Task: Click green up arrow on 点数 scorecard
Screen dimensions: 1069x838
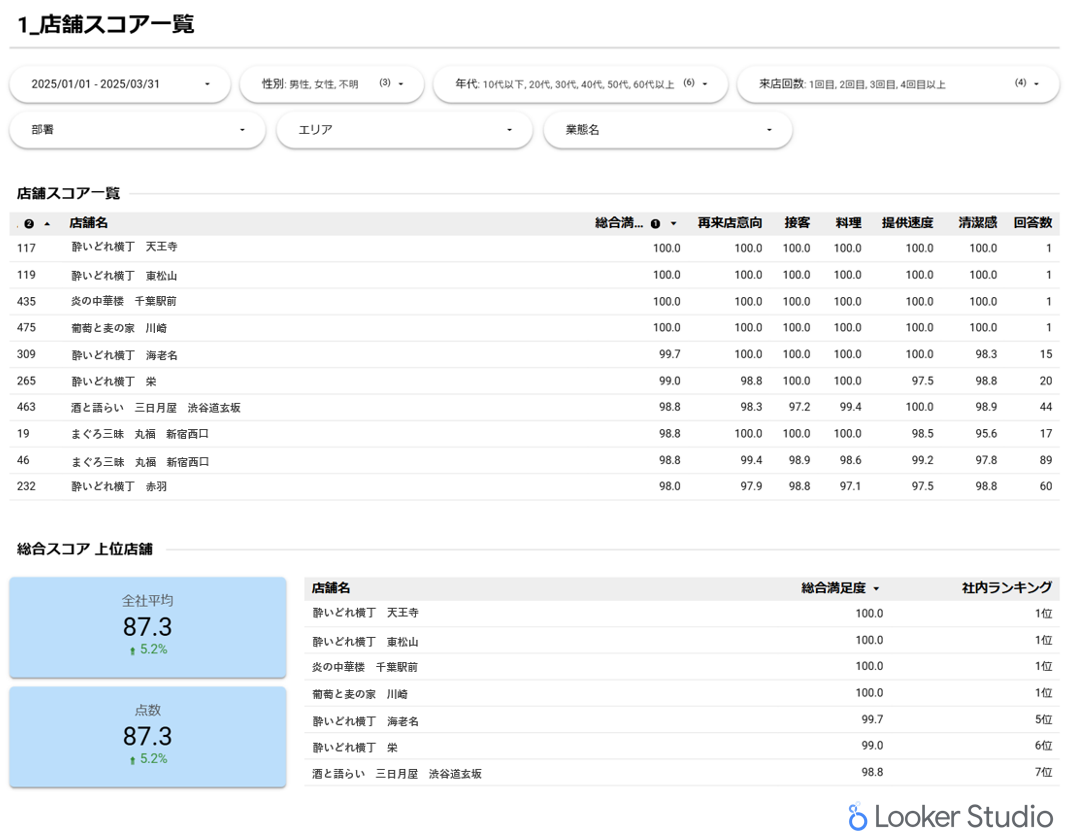Action: (132, 760)
